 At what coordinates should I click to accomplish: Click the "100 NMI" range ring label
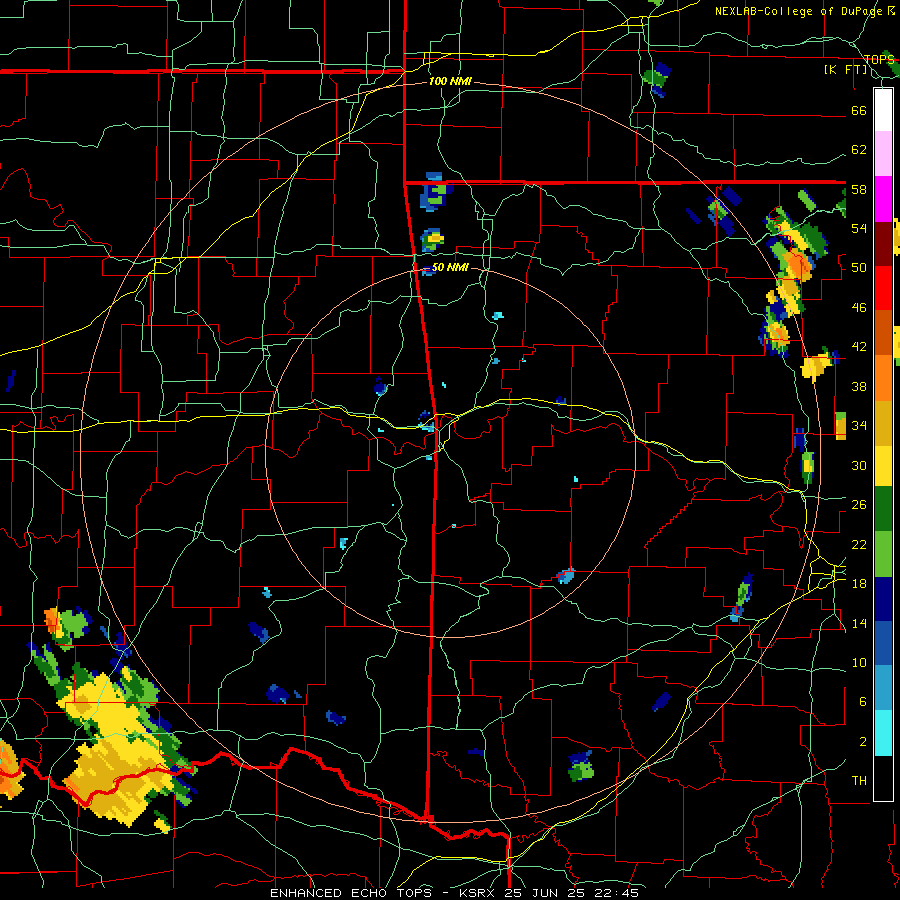pyautogui.click(x=450, y=82)
